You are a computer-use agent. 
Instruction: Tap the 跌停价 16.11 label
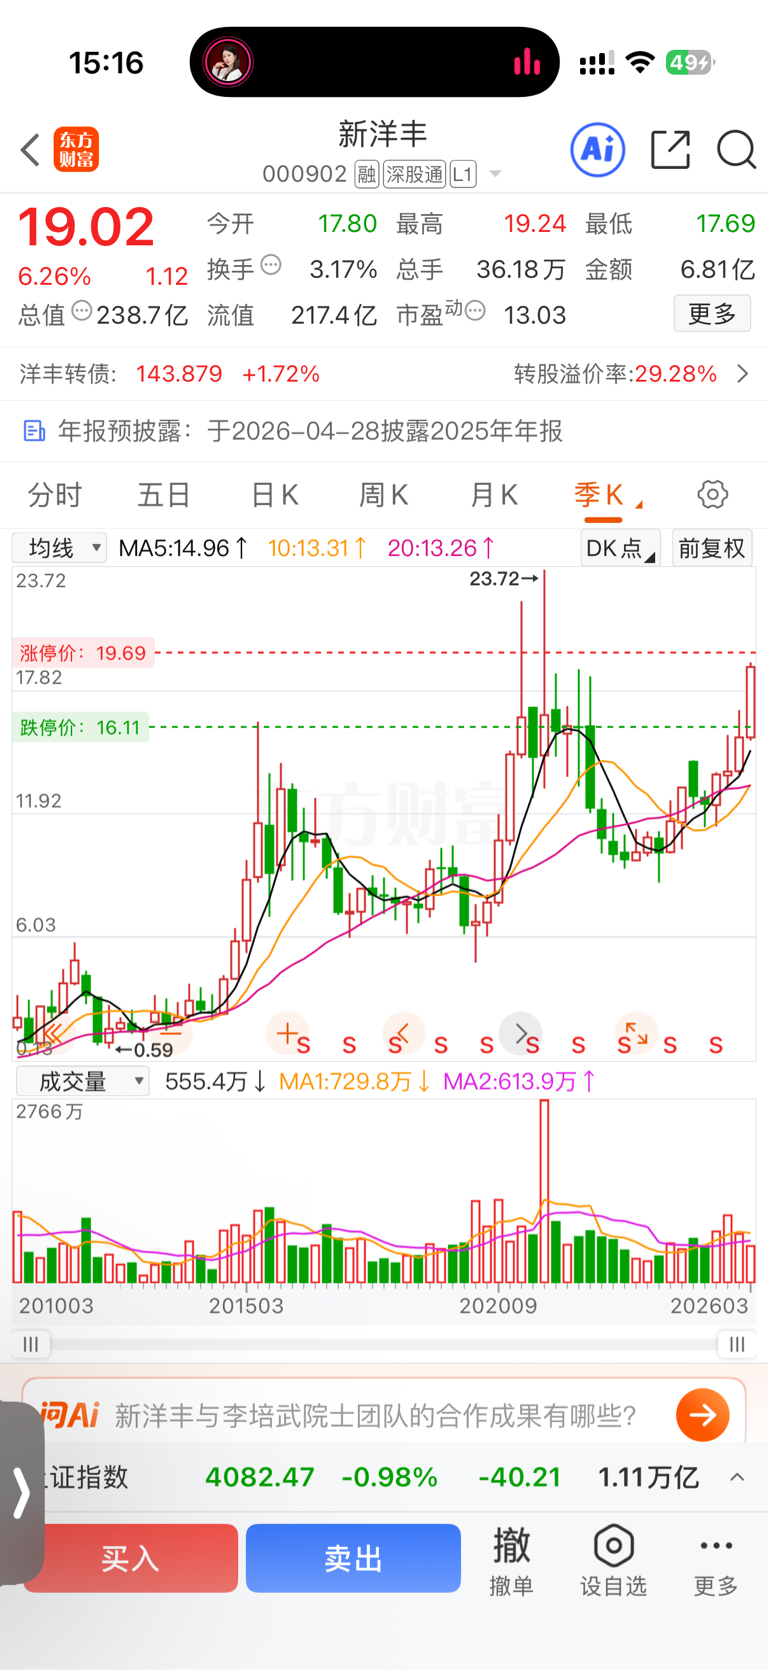tap(80, 727)
